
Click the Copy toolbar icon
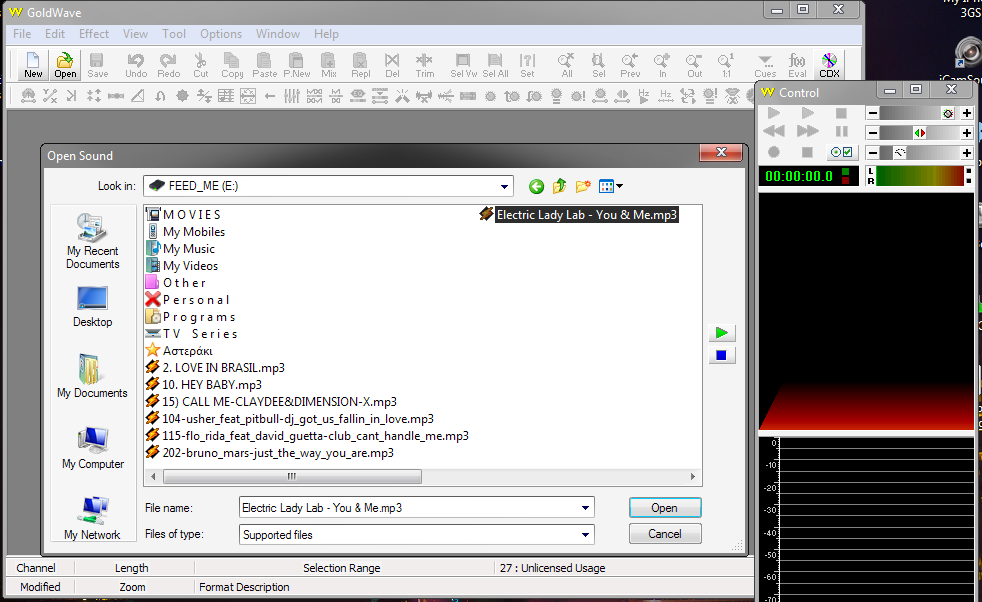point(232,65)
